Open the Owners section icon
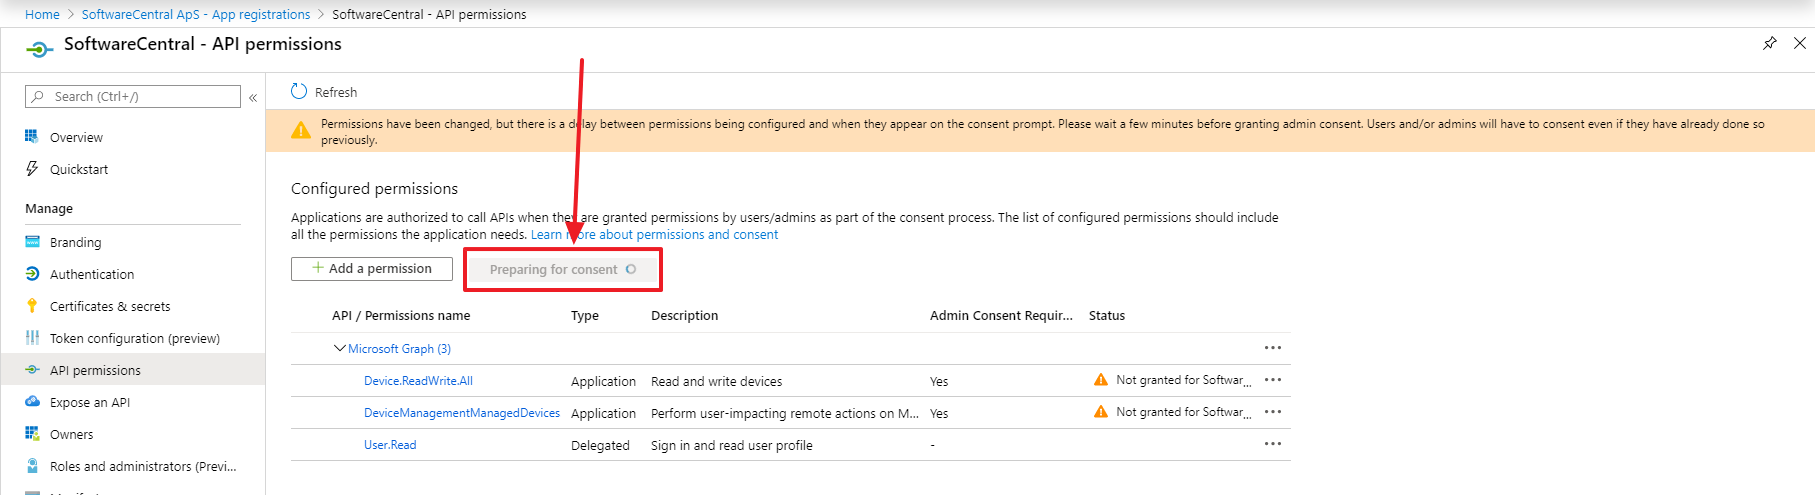The image size is (1815, 495). tap(32, 434)
